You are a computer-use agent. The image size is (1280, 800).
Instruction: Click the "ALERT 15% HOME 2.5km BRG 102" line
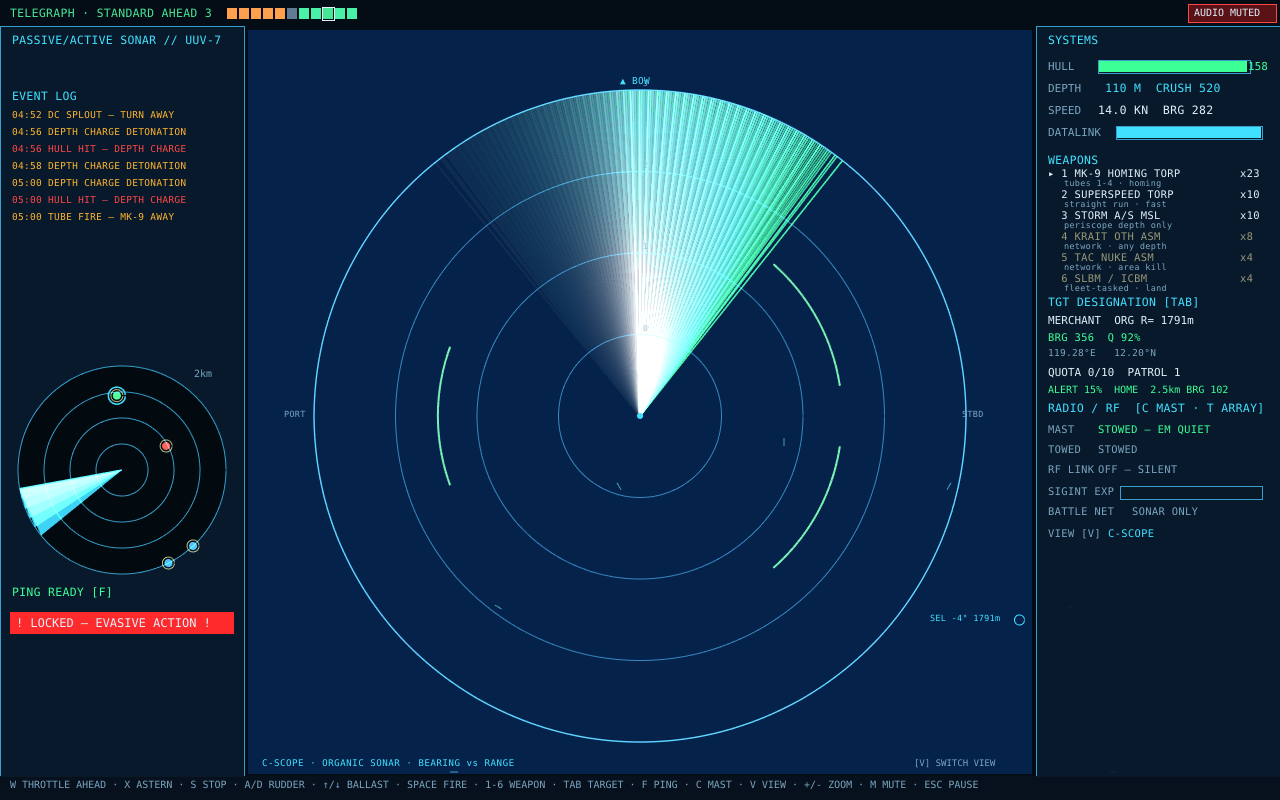[1138, 390]
